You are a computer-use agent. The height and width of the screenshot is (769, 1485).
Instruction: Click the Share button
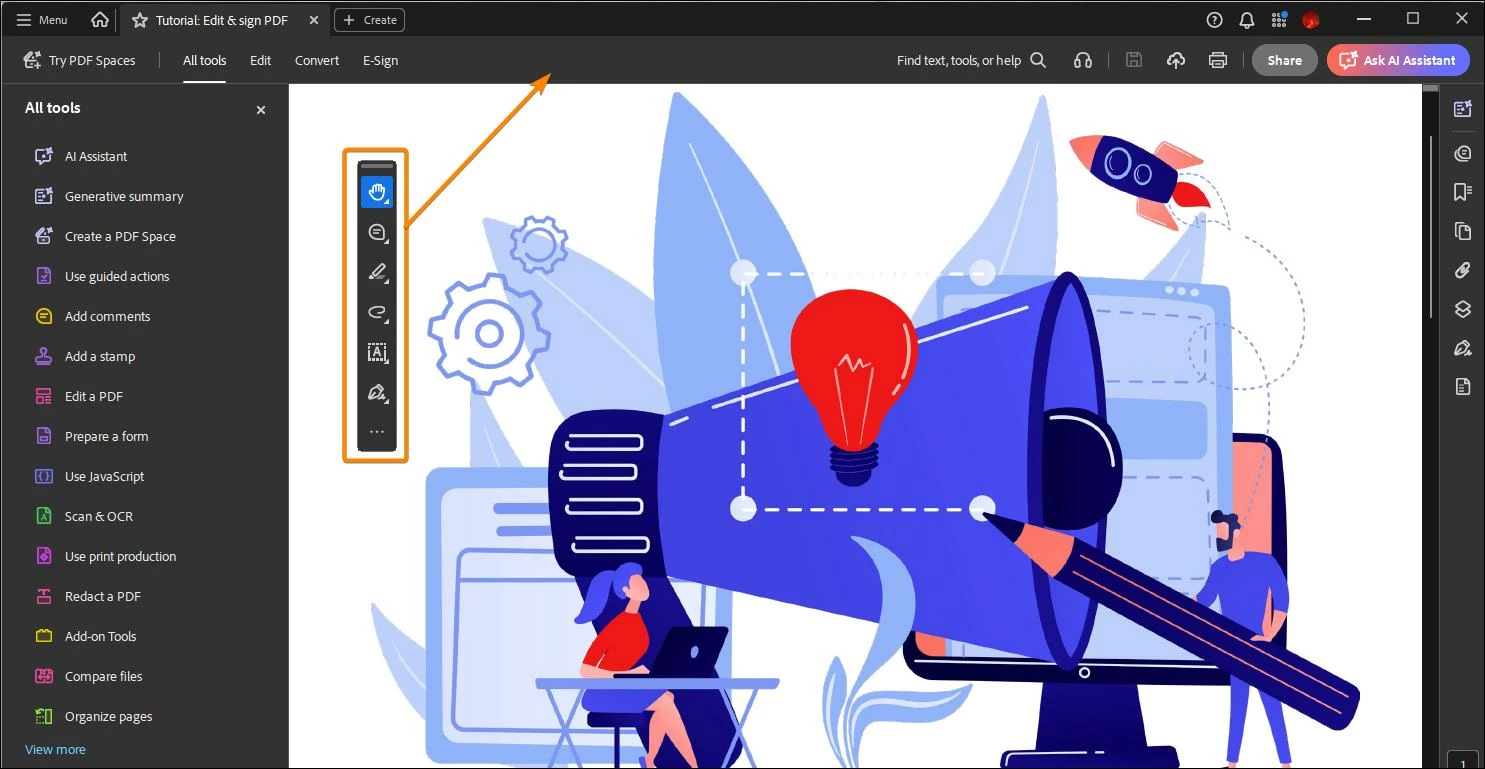1284,60
